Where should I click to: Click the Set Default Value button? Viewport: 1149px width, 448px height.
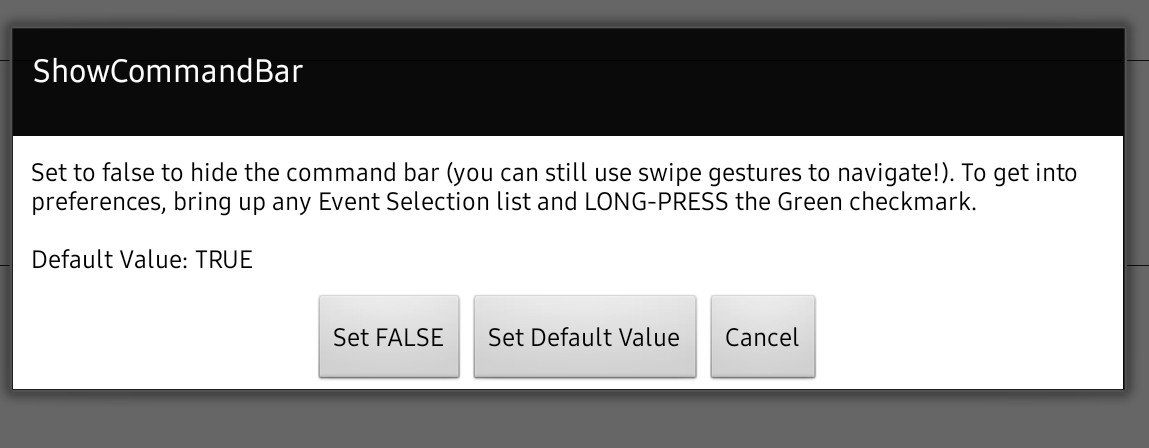584,337
